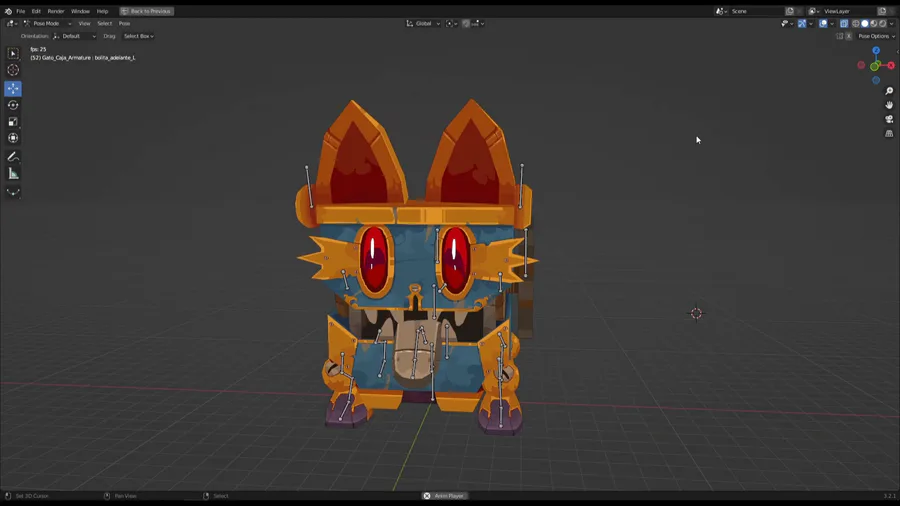Toggle auto IK icon left of X mirror

[x=840, y=36]
